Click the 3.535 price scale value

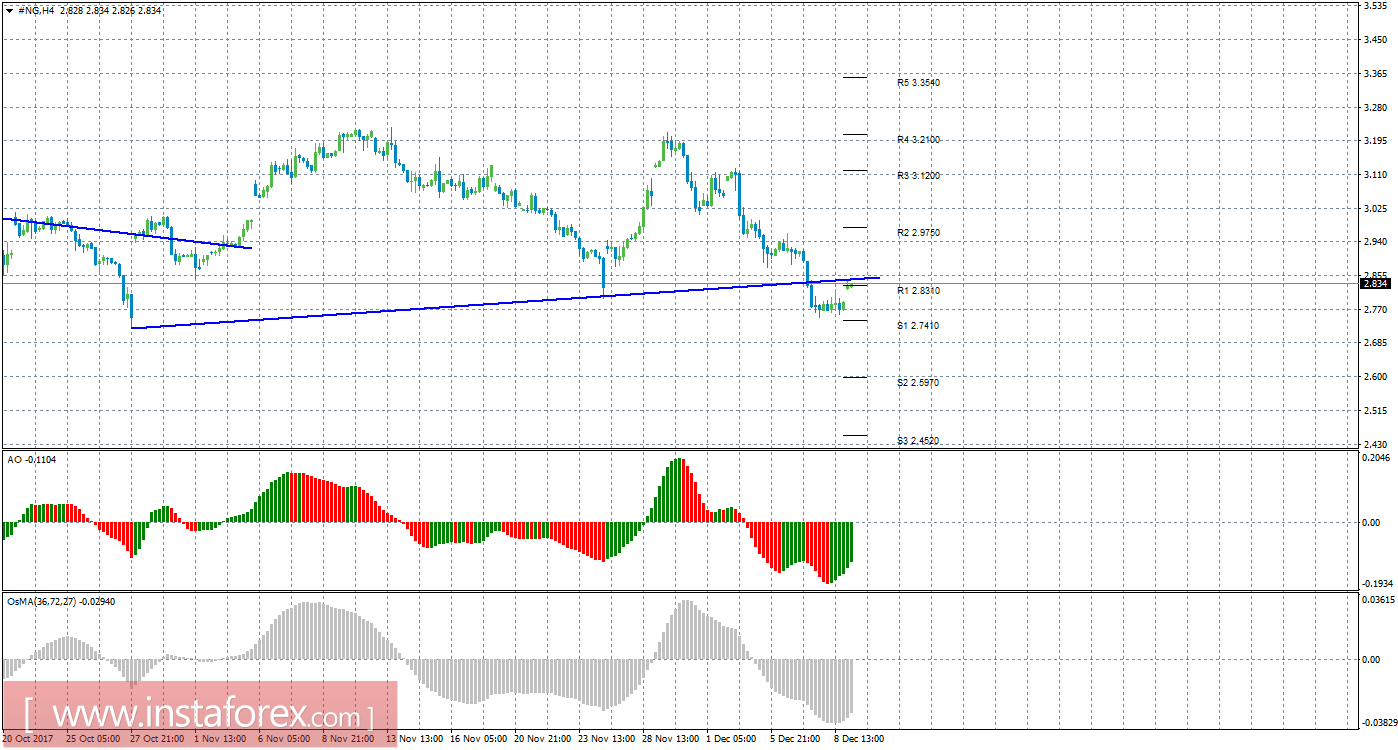(1375, 6)
